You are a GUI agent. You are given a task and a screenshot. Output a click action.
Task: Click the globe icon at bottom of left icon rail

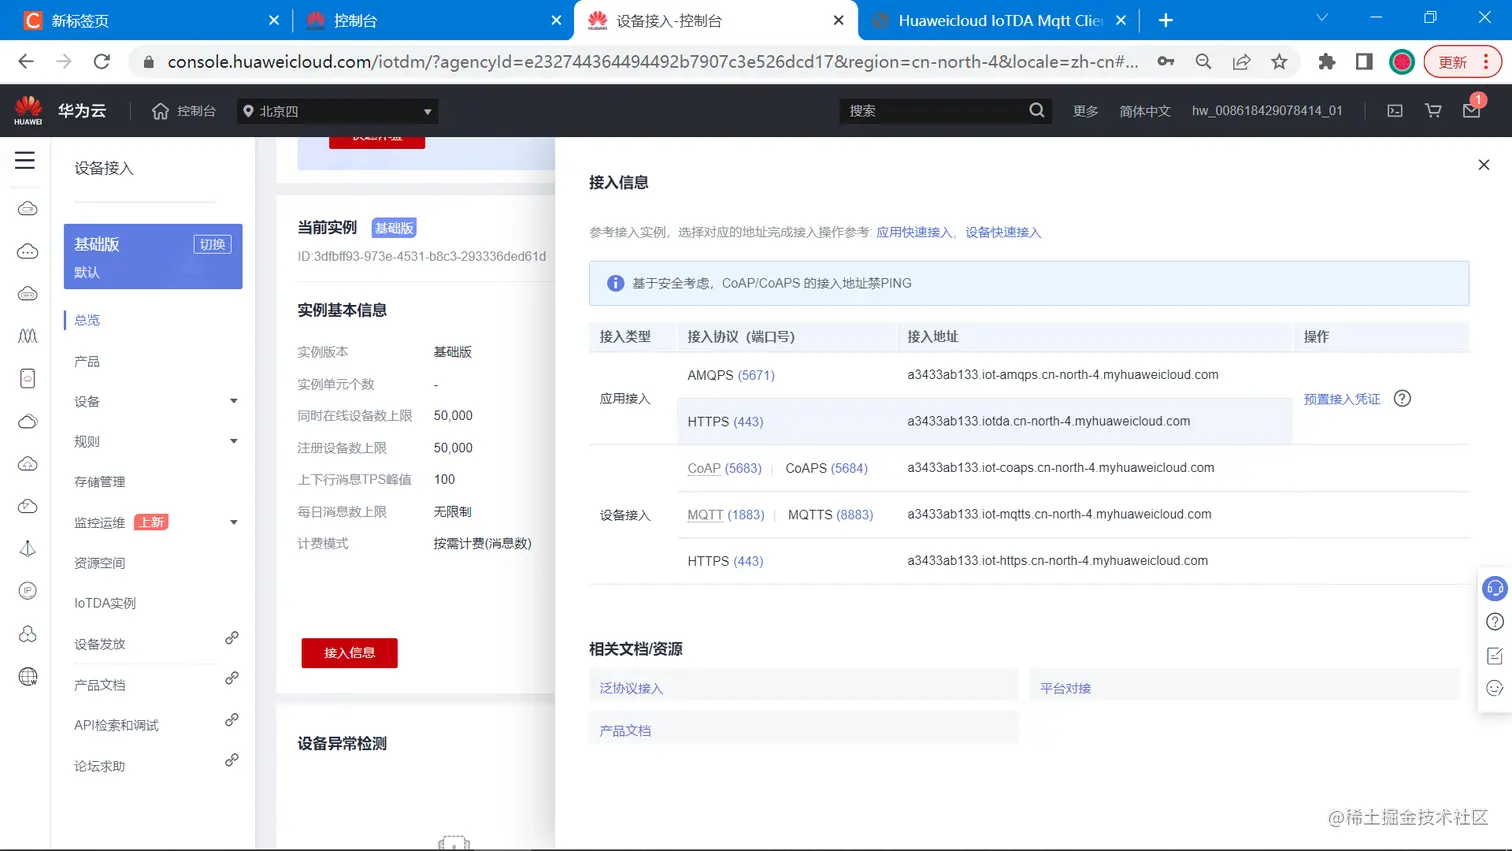click(28, 677)
